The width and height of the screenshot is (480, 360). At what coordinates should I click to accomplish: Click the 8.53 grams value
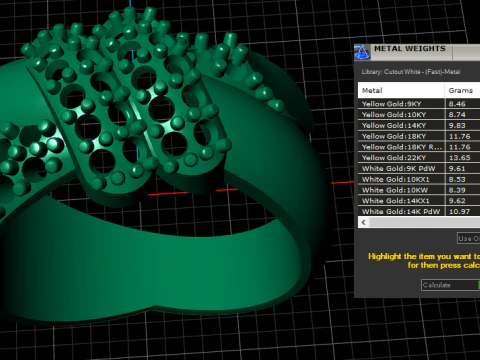pyautogui.click(x=457, y=179)
